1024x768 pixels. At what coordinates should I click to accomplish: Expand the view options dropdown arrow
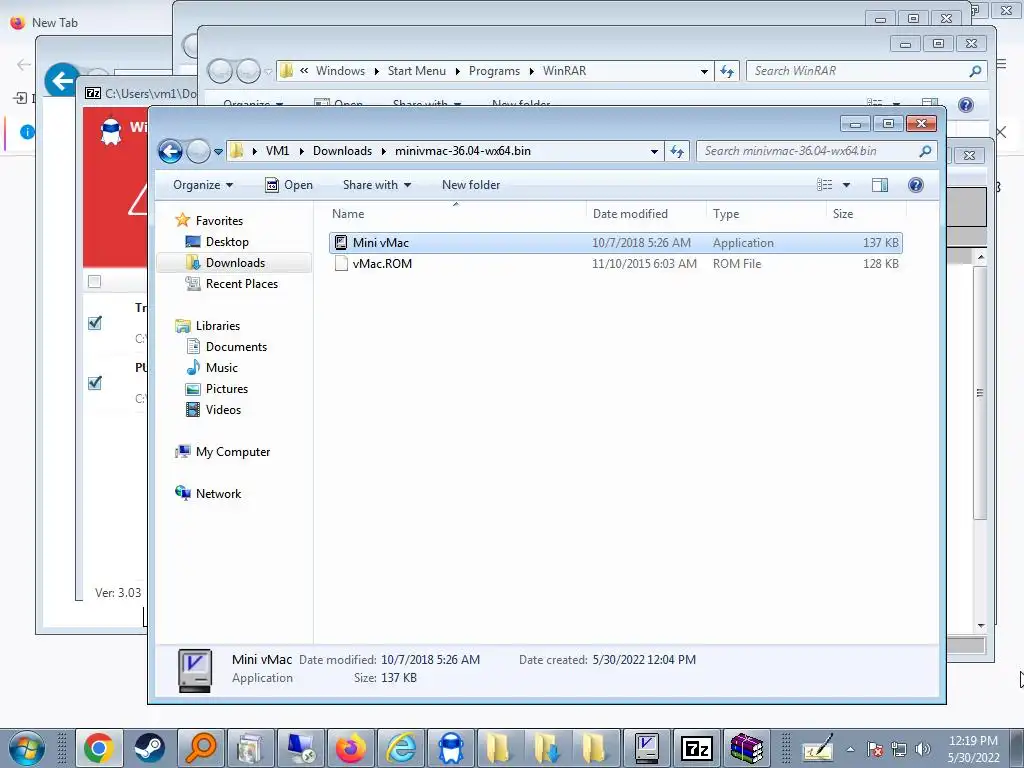(846, 185)
